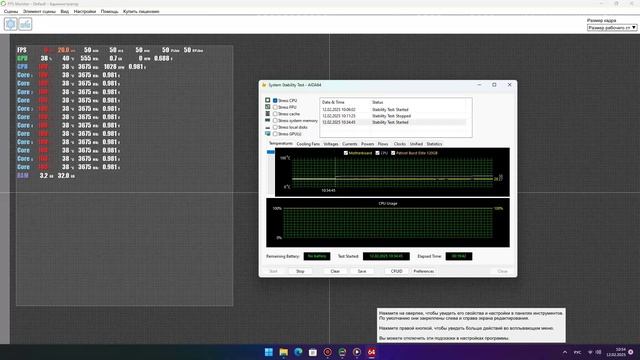Expand the Размер кадра dropdown

click(612, 28)
